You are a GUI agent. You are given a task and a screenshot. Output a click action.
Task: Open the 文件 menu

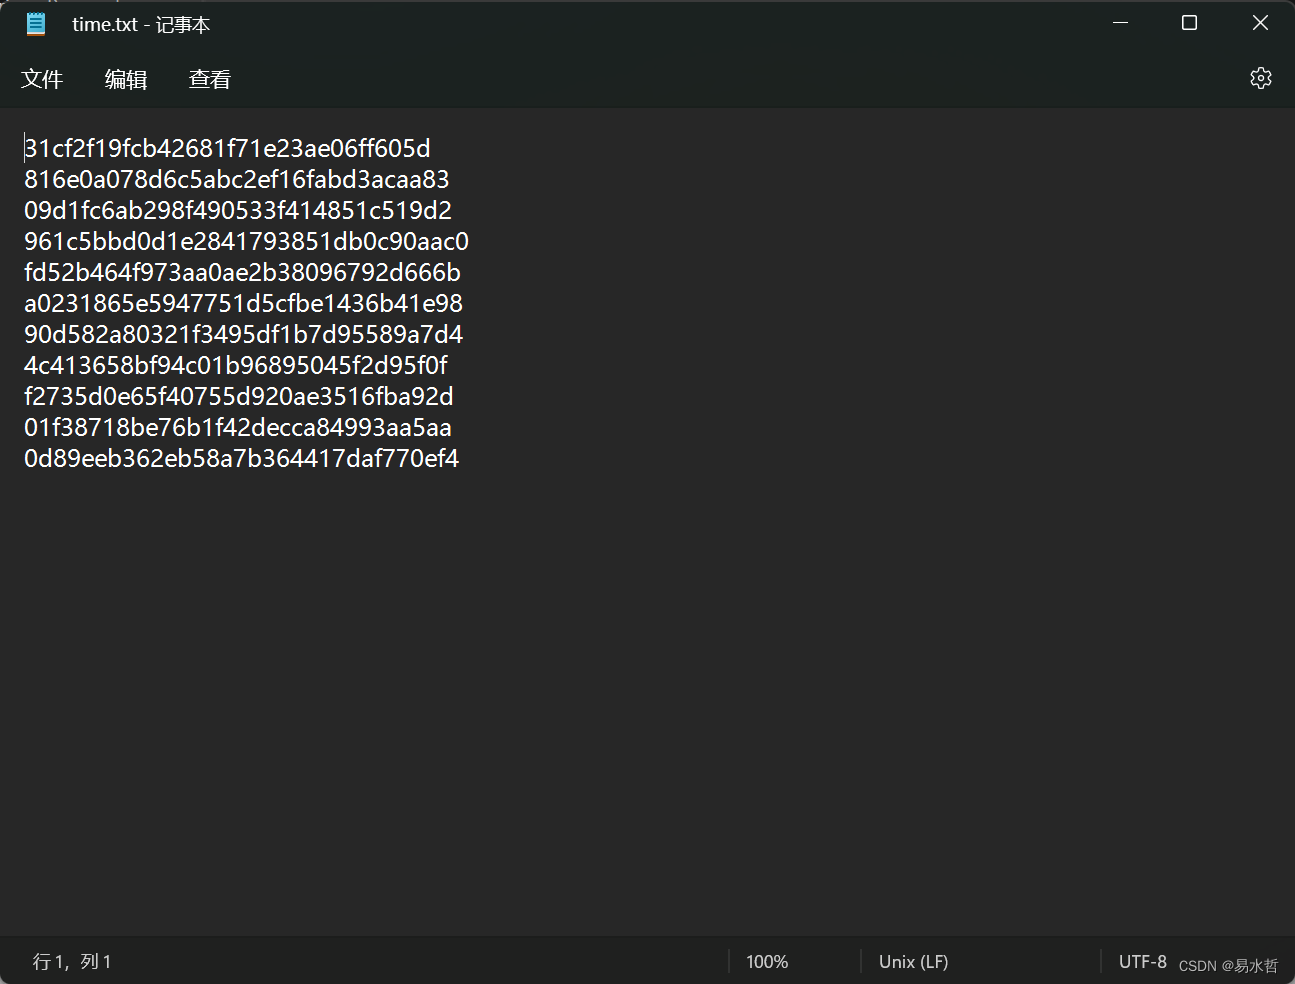click(42, 79)
